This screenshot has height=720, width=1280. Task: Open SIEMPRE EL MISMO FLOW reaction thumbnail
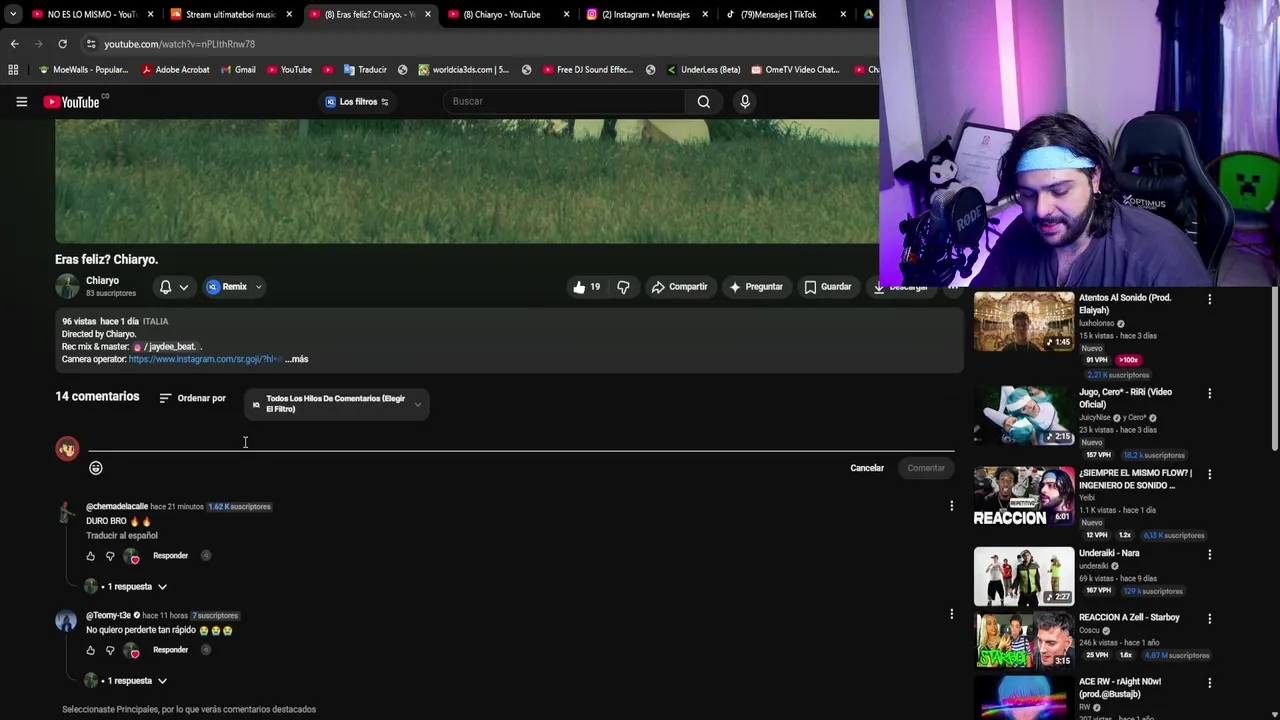tap(1024, 496)
